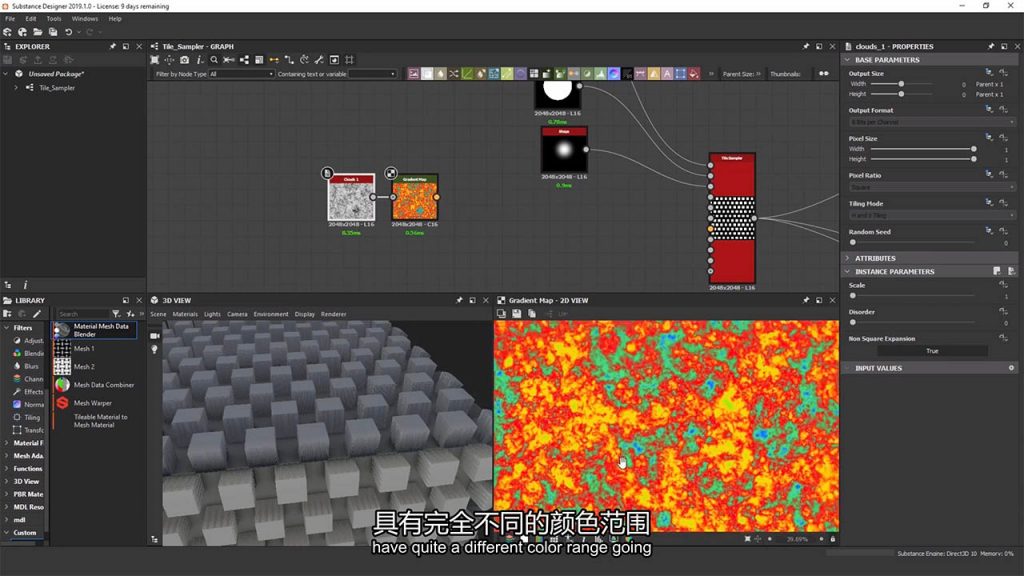Pin the Gradient Map 2D View panel
The width and height of the screenshot is (1024, 576).
click(x=805, y=300)
